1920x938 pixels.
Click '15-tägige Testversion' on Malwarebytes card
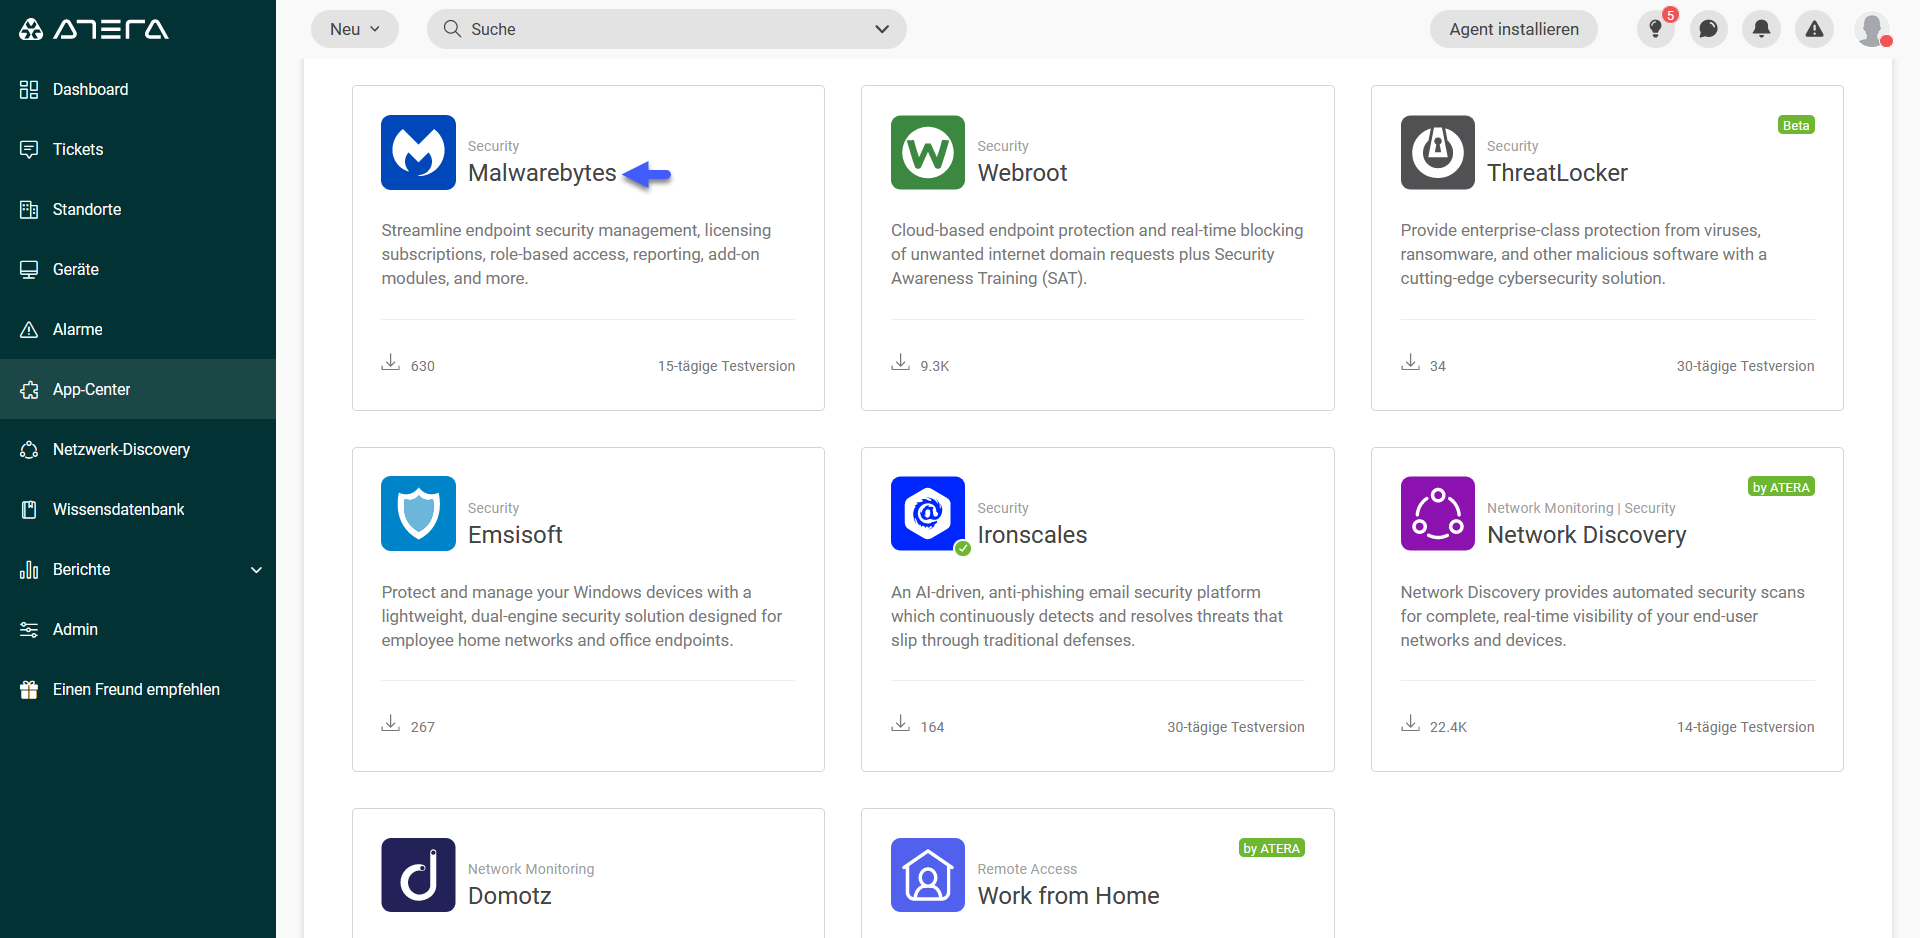726,366
